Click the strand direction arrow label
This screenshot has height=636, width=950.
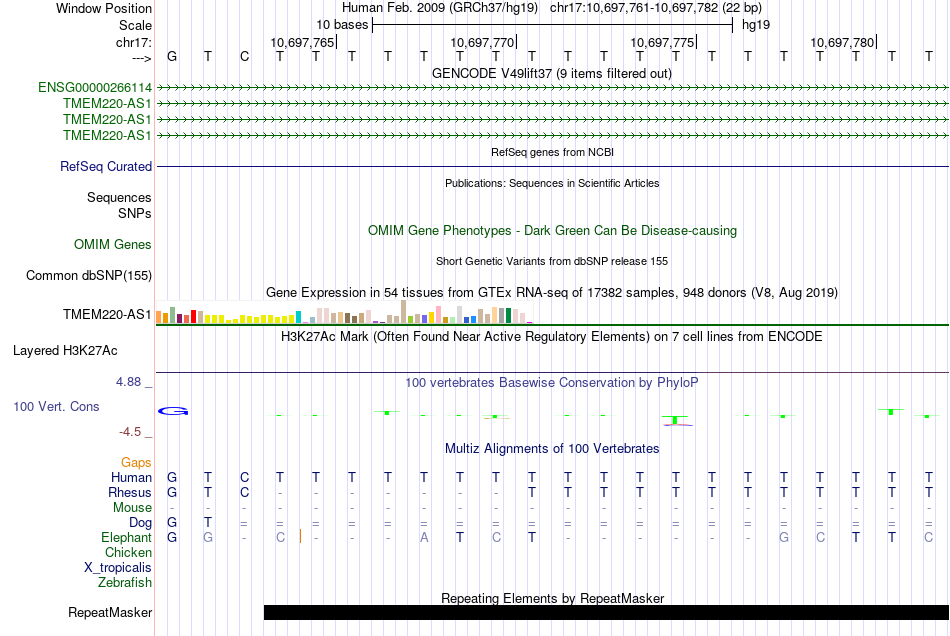pyautogui.click(x=141, y=58)
